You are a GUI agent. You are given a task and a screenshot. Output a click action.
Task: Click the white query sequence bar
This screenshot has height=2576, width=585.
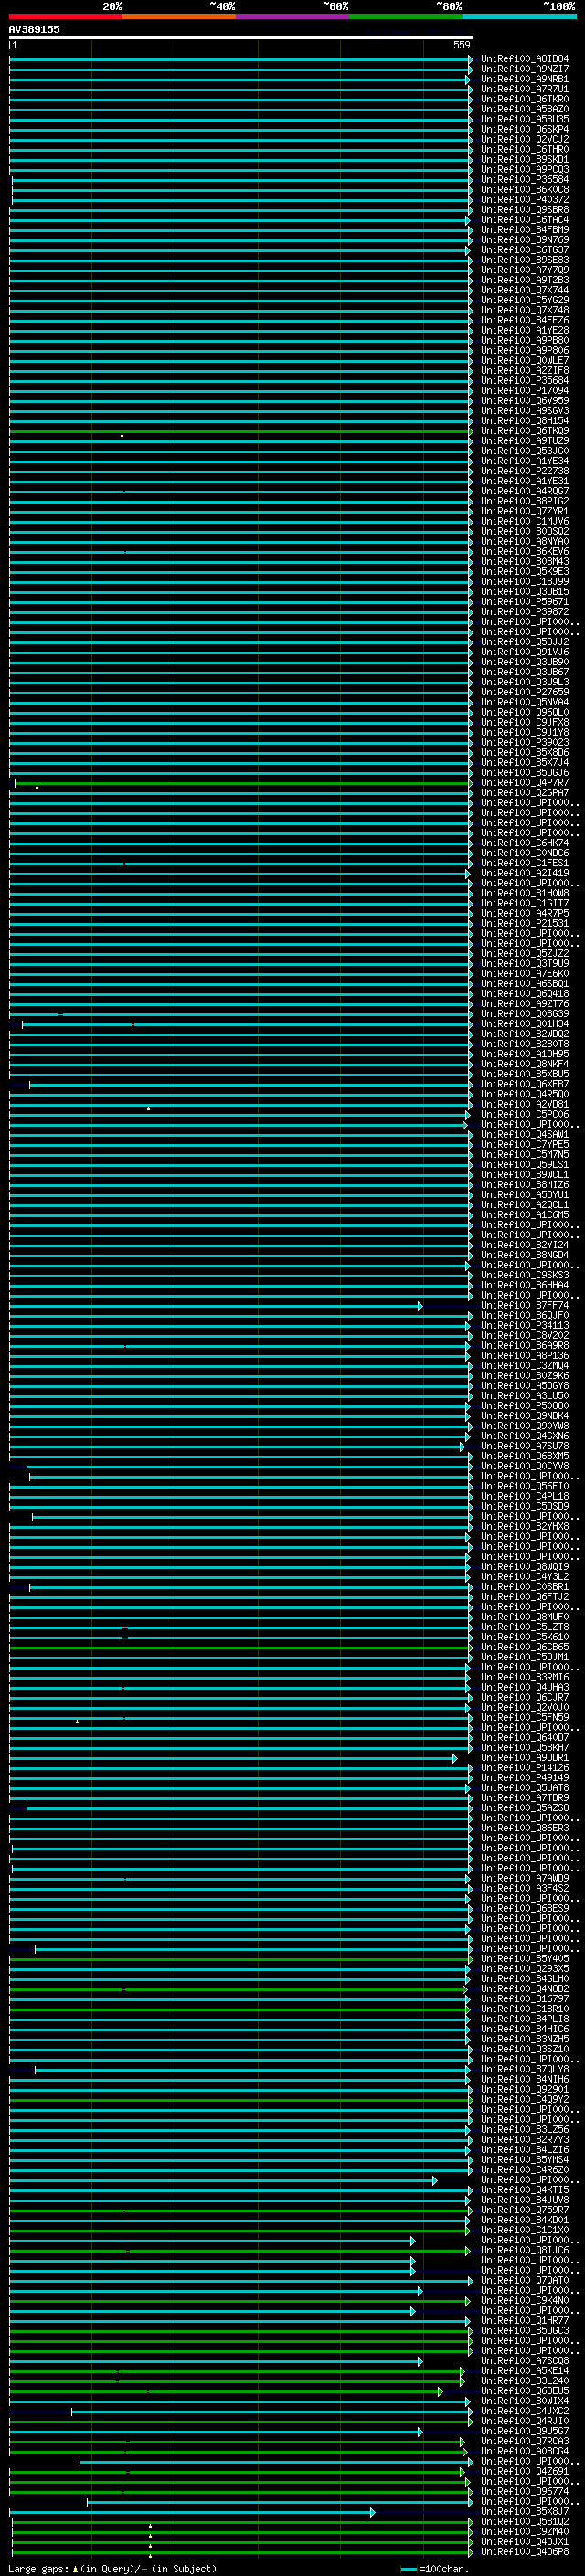coord(241,37)
